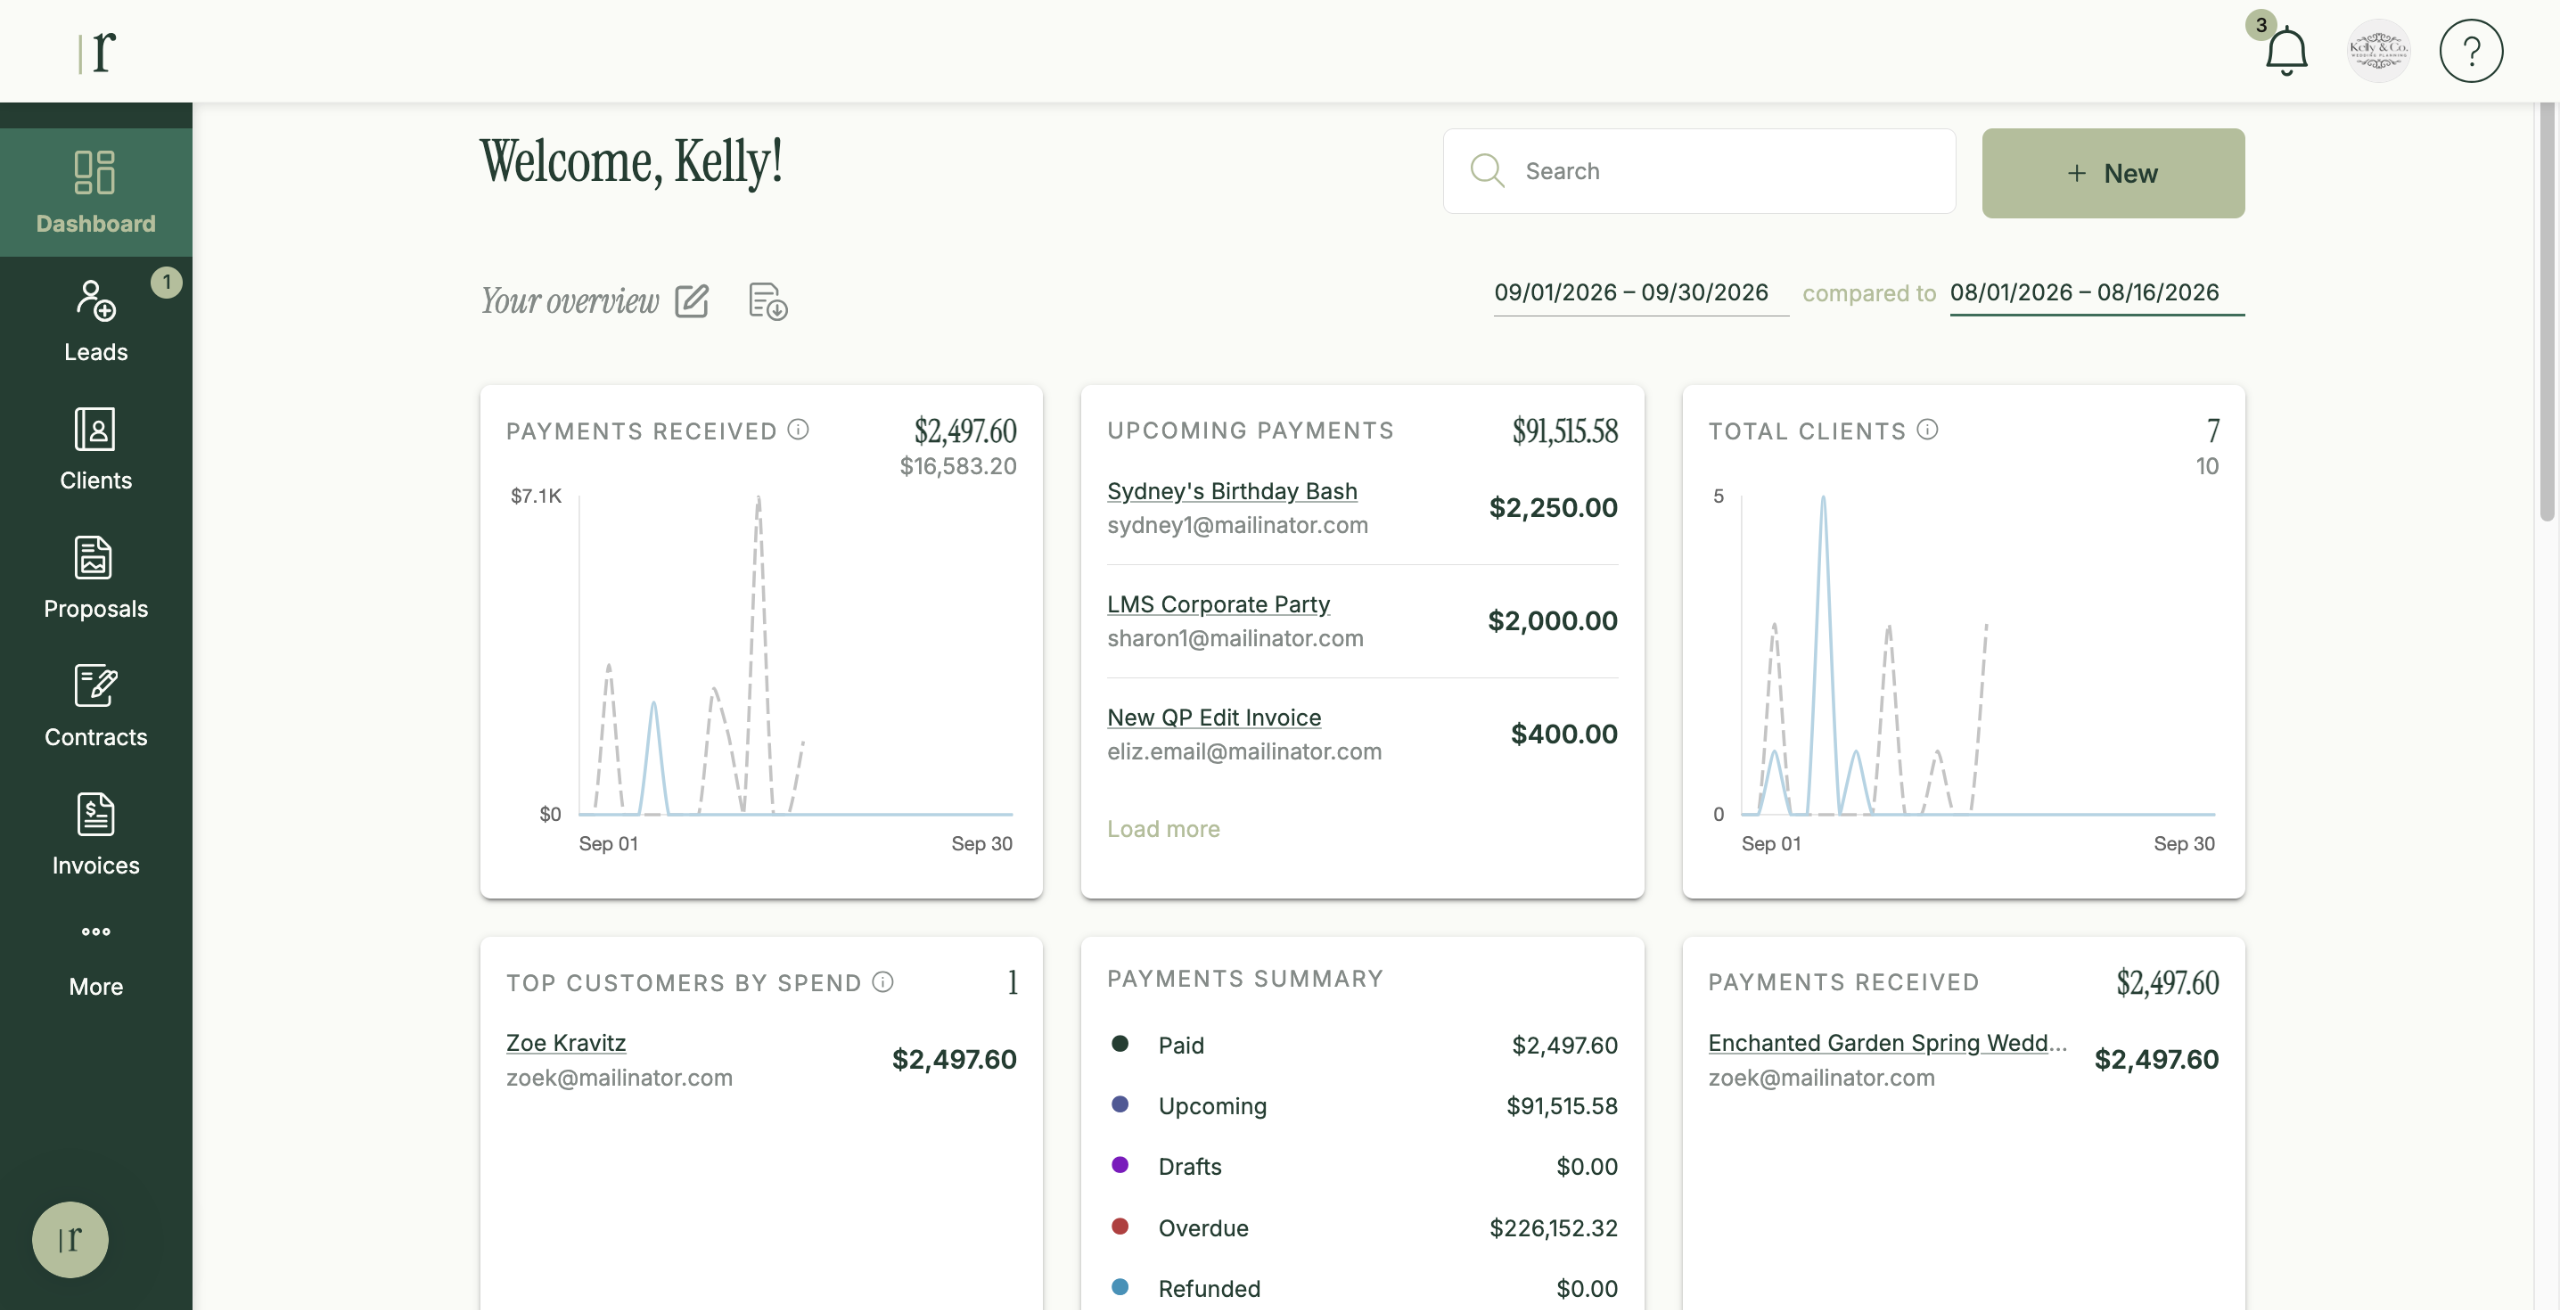
Task: Load more upcoming payments
Action: (1163, 829)
